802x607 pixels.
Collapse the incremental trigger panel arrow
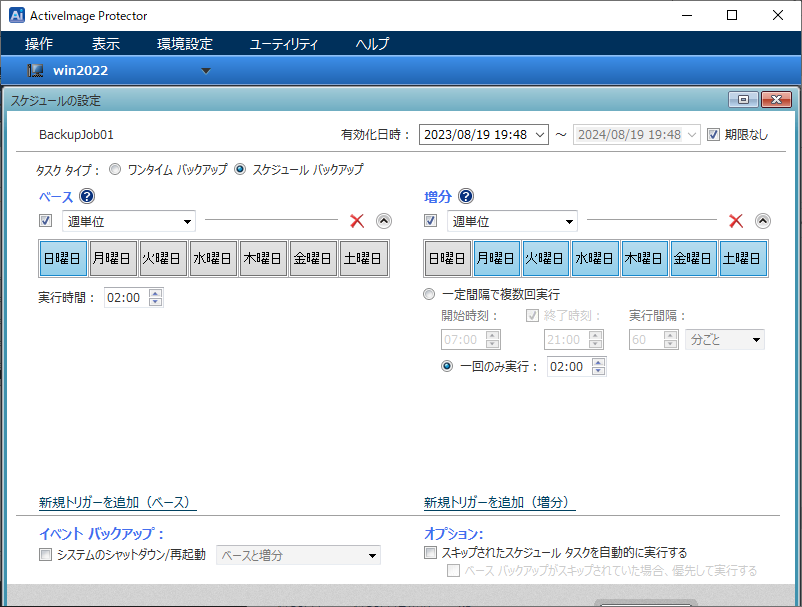[763, 221]
